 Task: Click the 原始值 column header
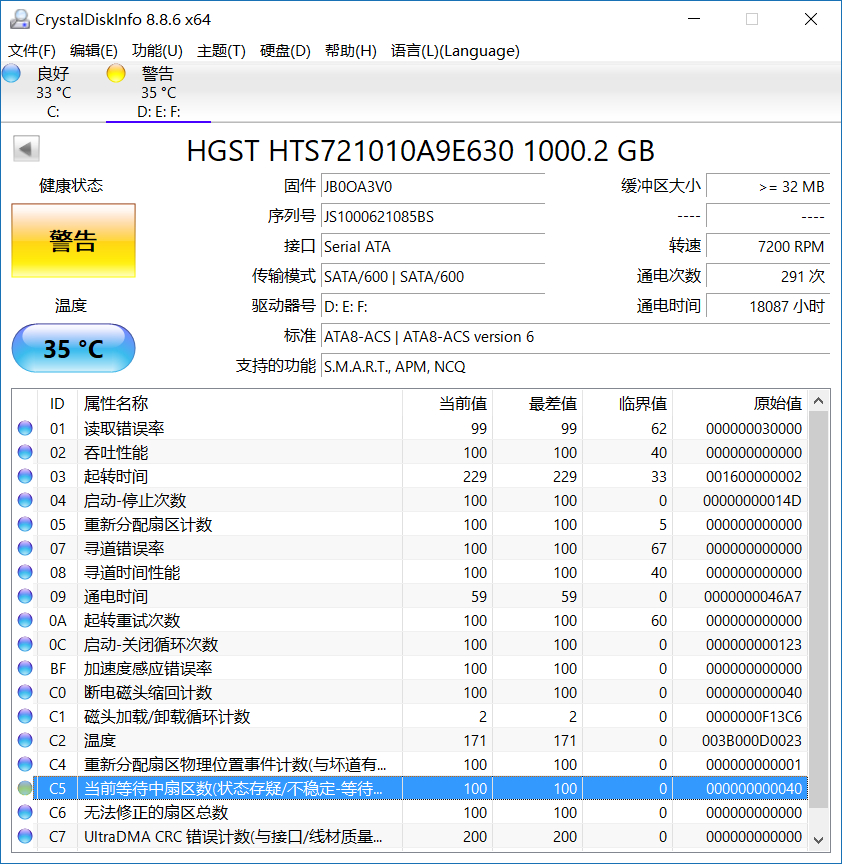[x=740, y=403]
